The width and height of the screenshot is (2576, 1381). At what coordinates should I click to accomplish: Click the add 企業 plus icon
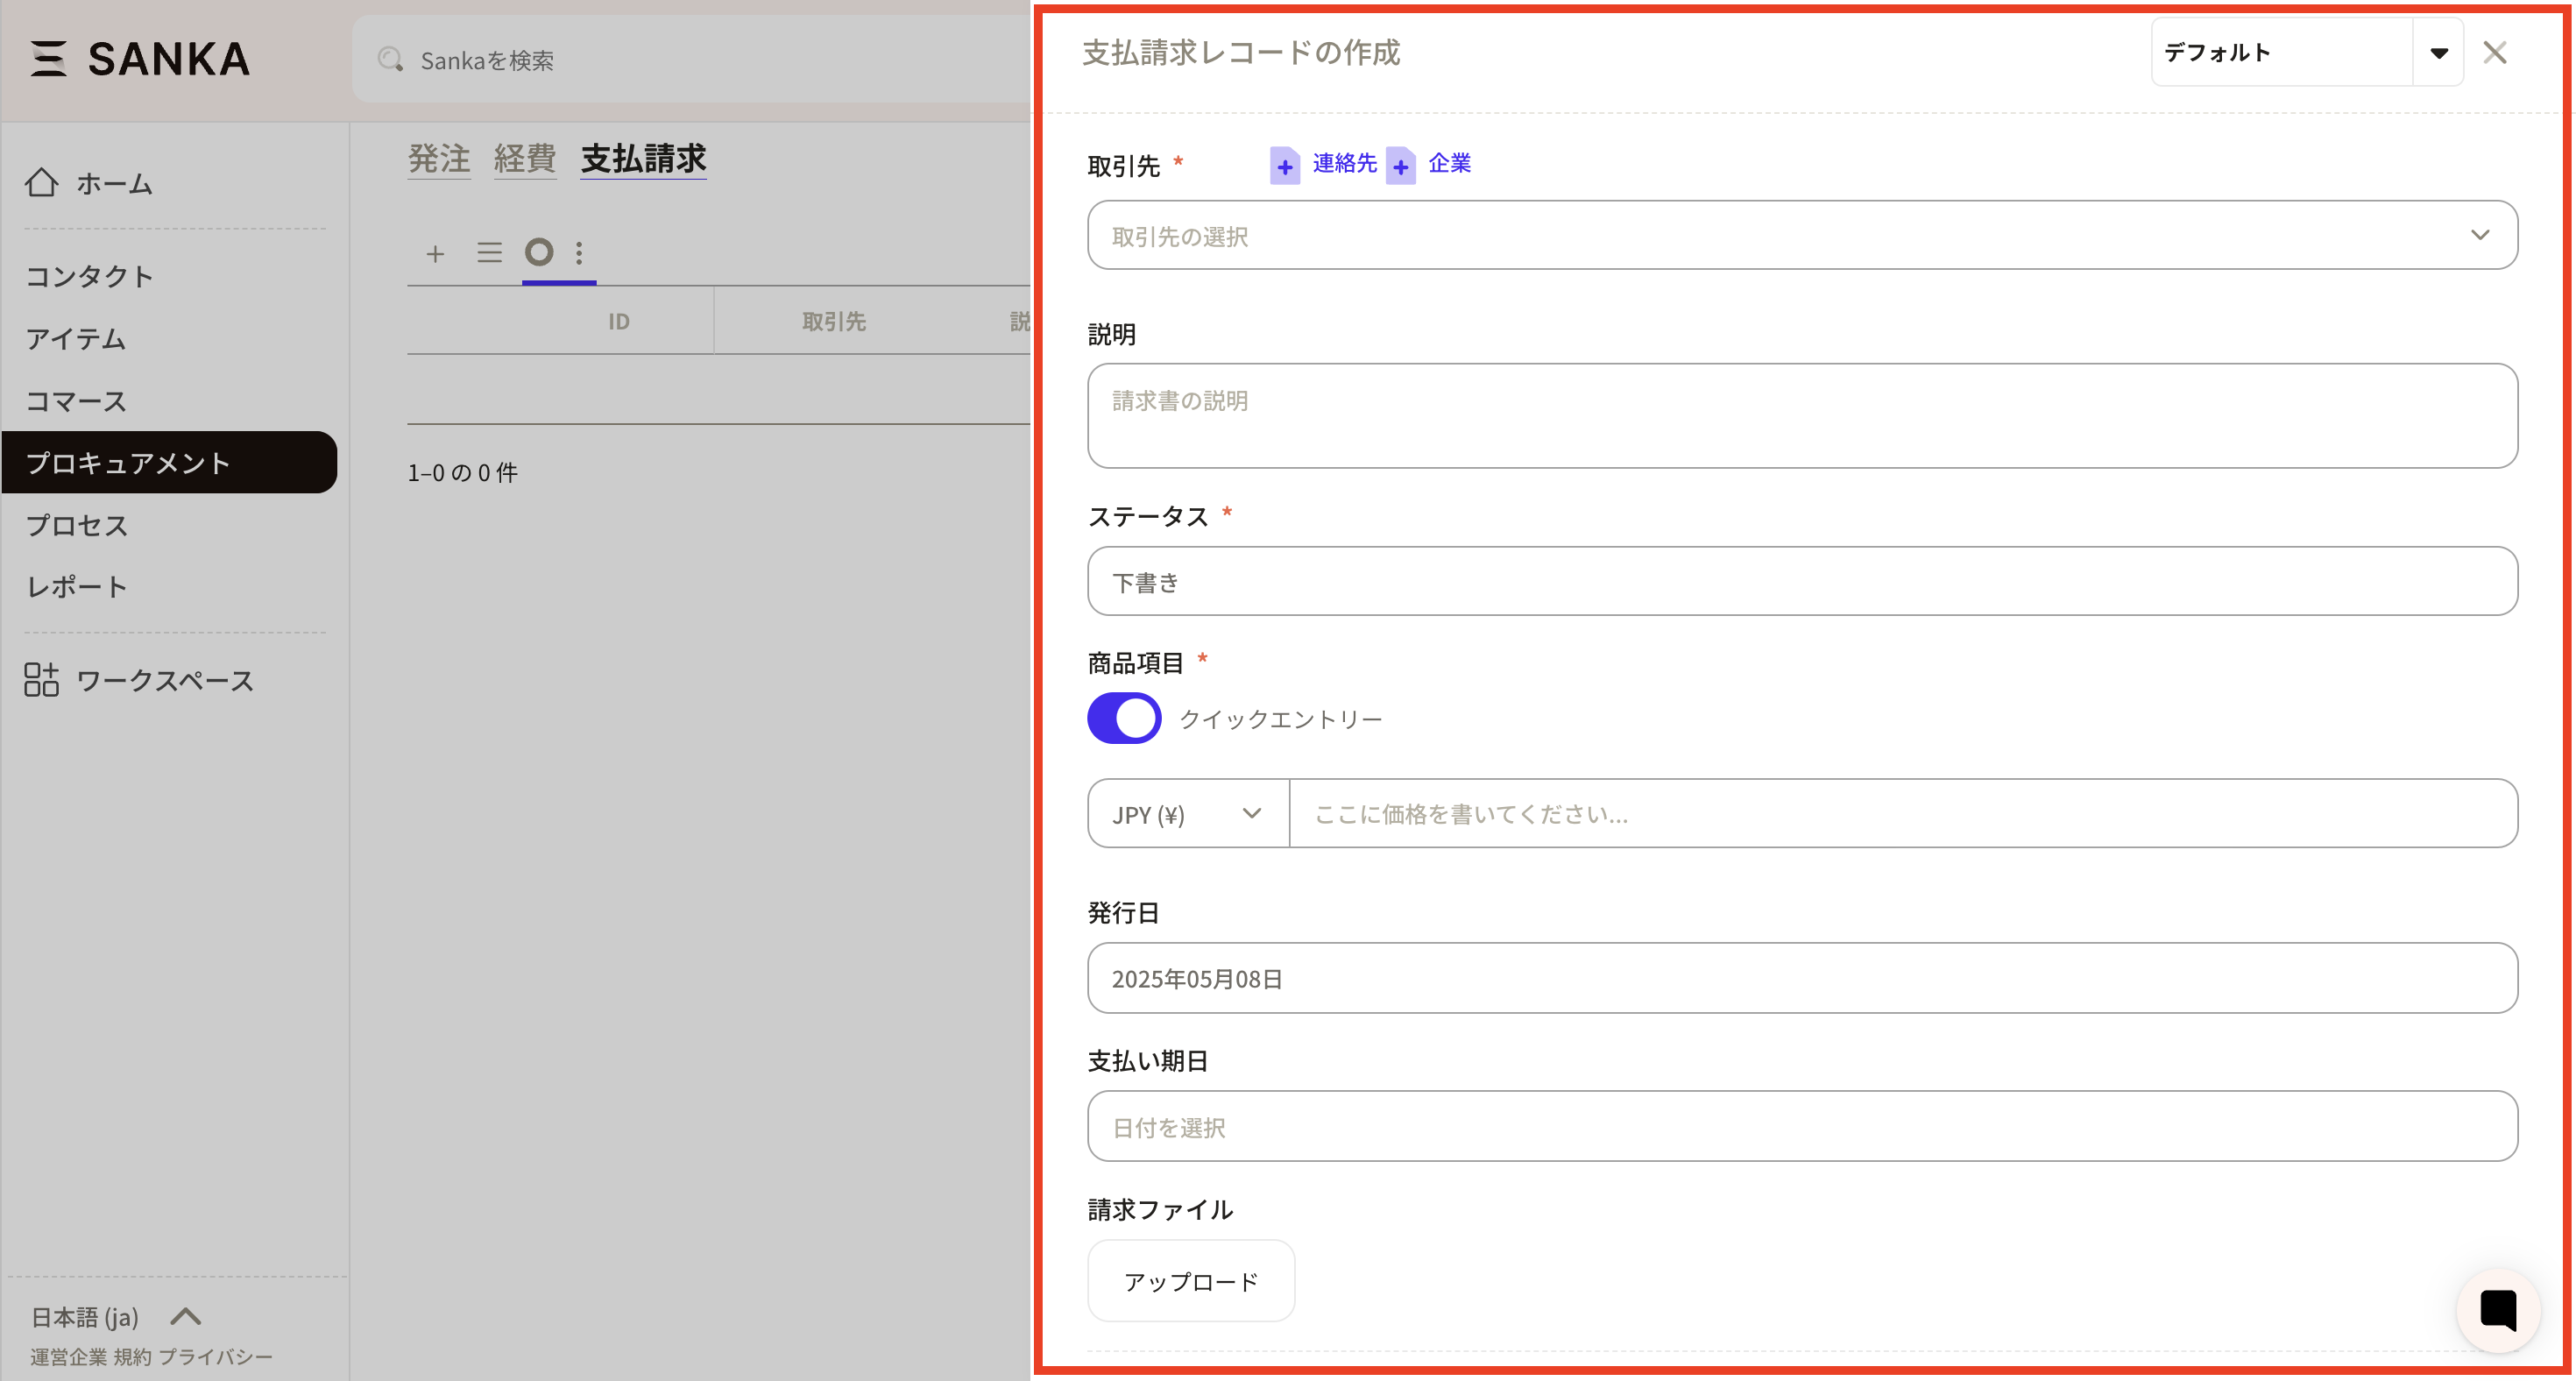pos(1401,165)
